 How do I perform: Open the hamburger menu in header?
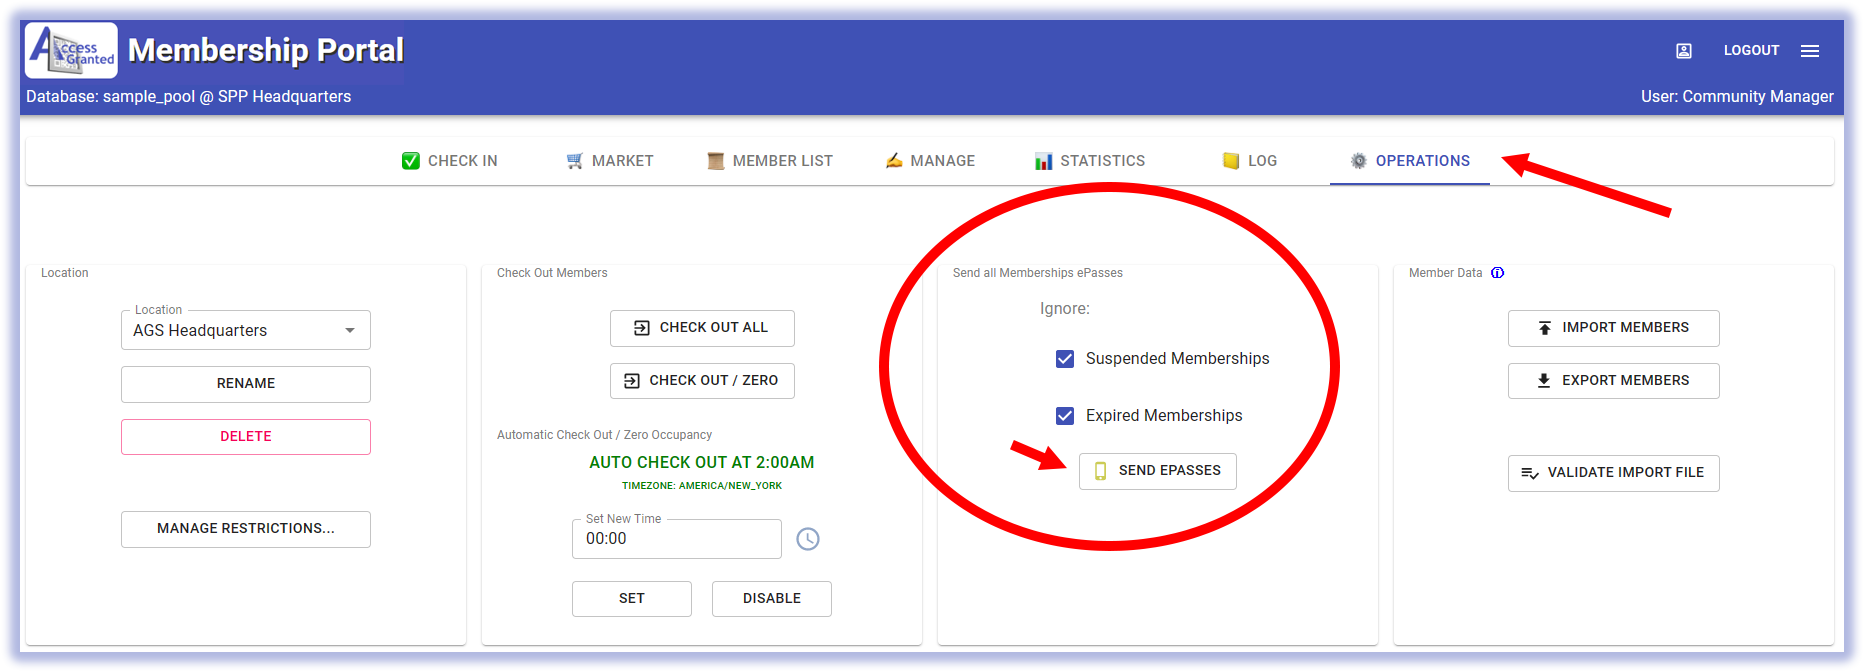1810,51
